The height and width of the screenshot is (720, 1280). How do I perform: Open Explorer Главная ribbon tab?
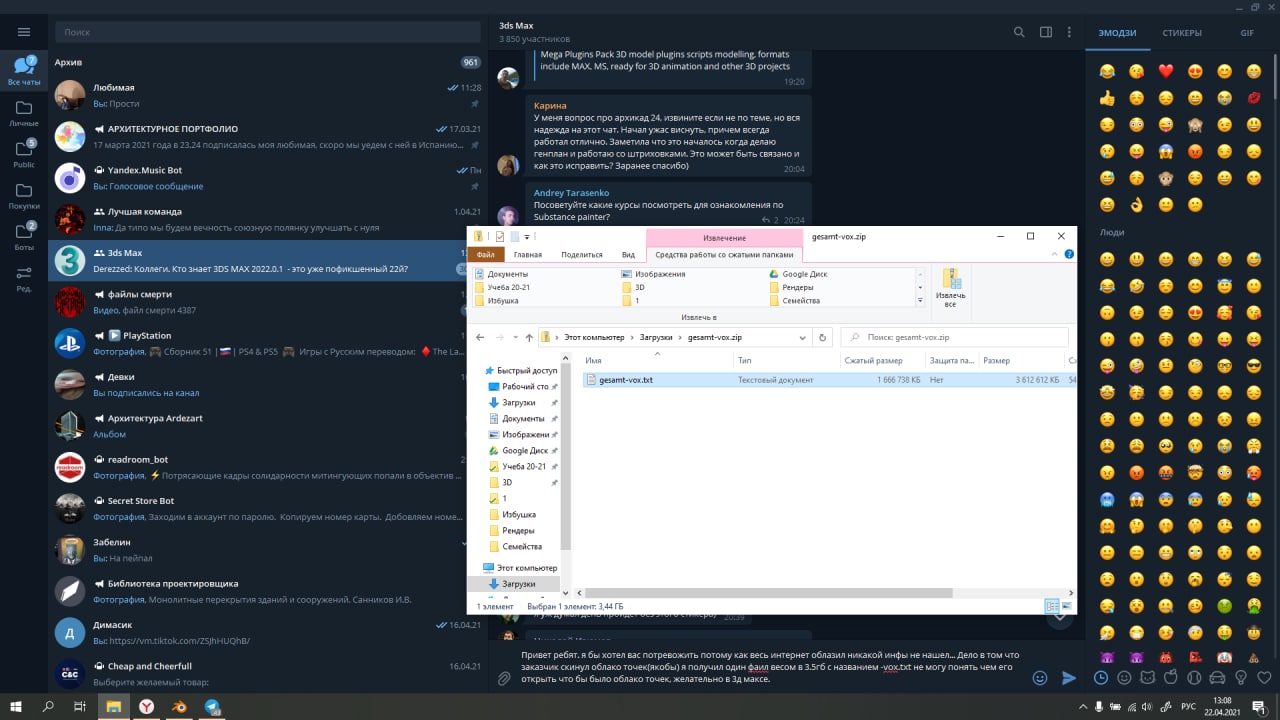point(527,255)
